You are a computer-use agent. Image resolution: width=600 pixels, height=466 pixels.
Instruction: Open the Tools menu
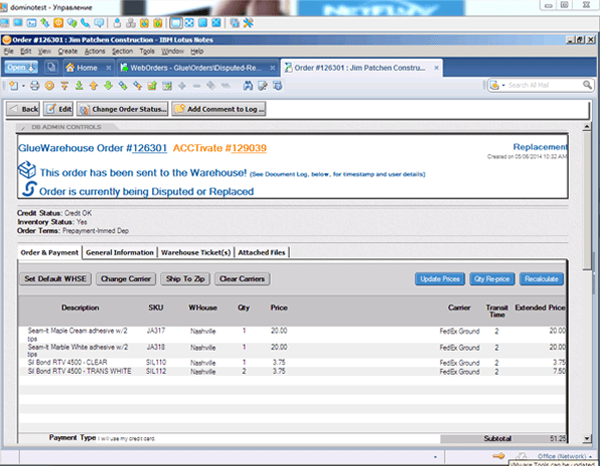pyautogui.click(x=147, y=51)
